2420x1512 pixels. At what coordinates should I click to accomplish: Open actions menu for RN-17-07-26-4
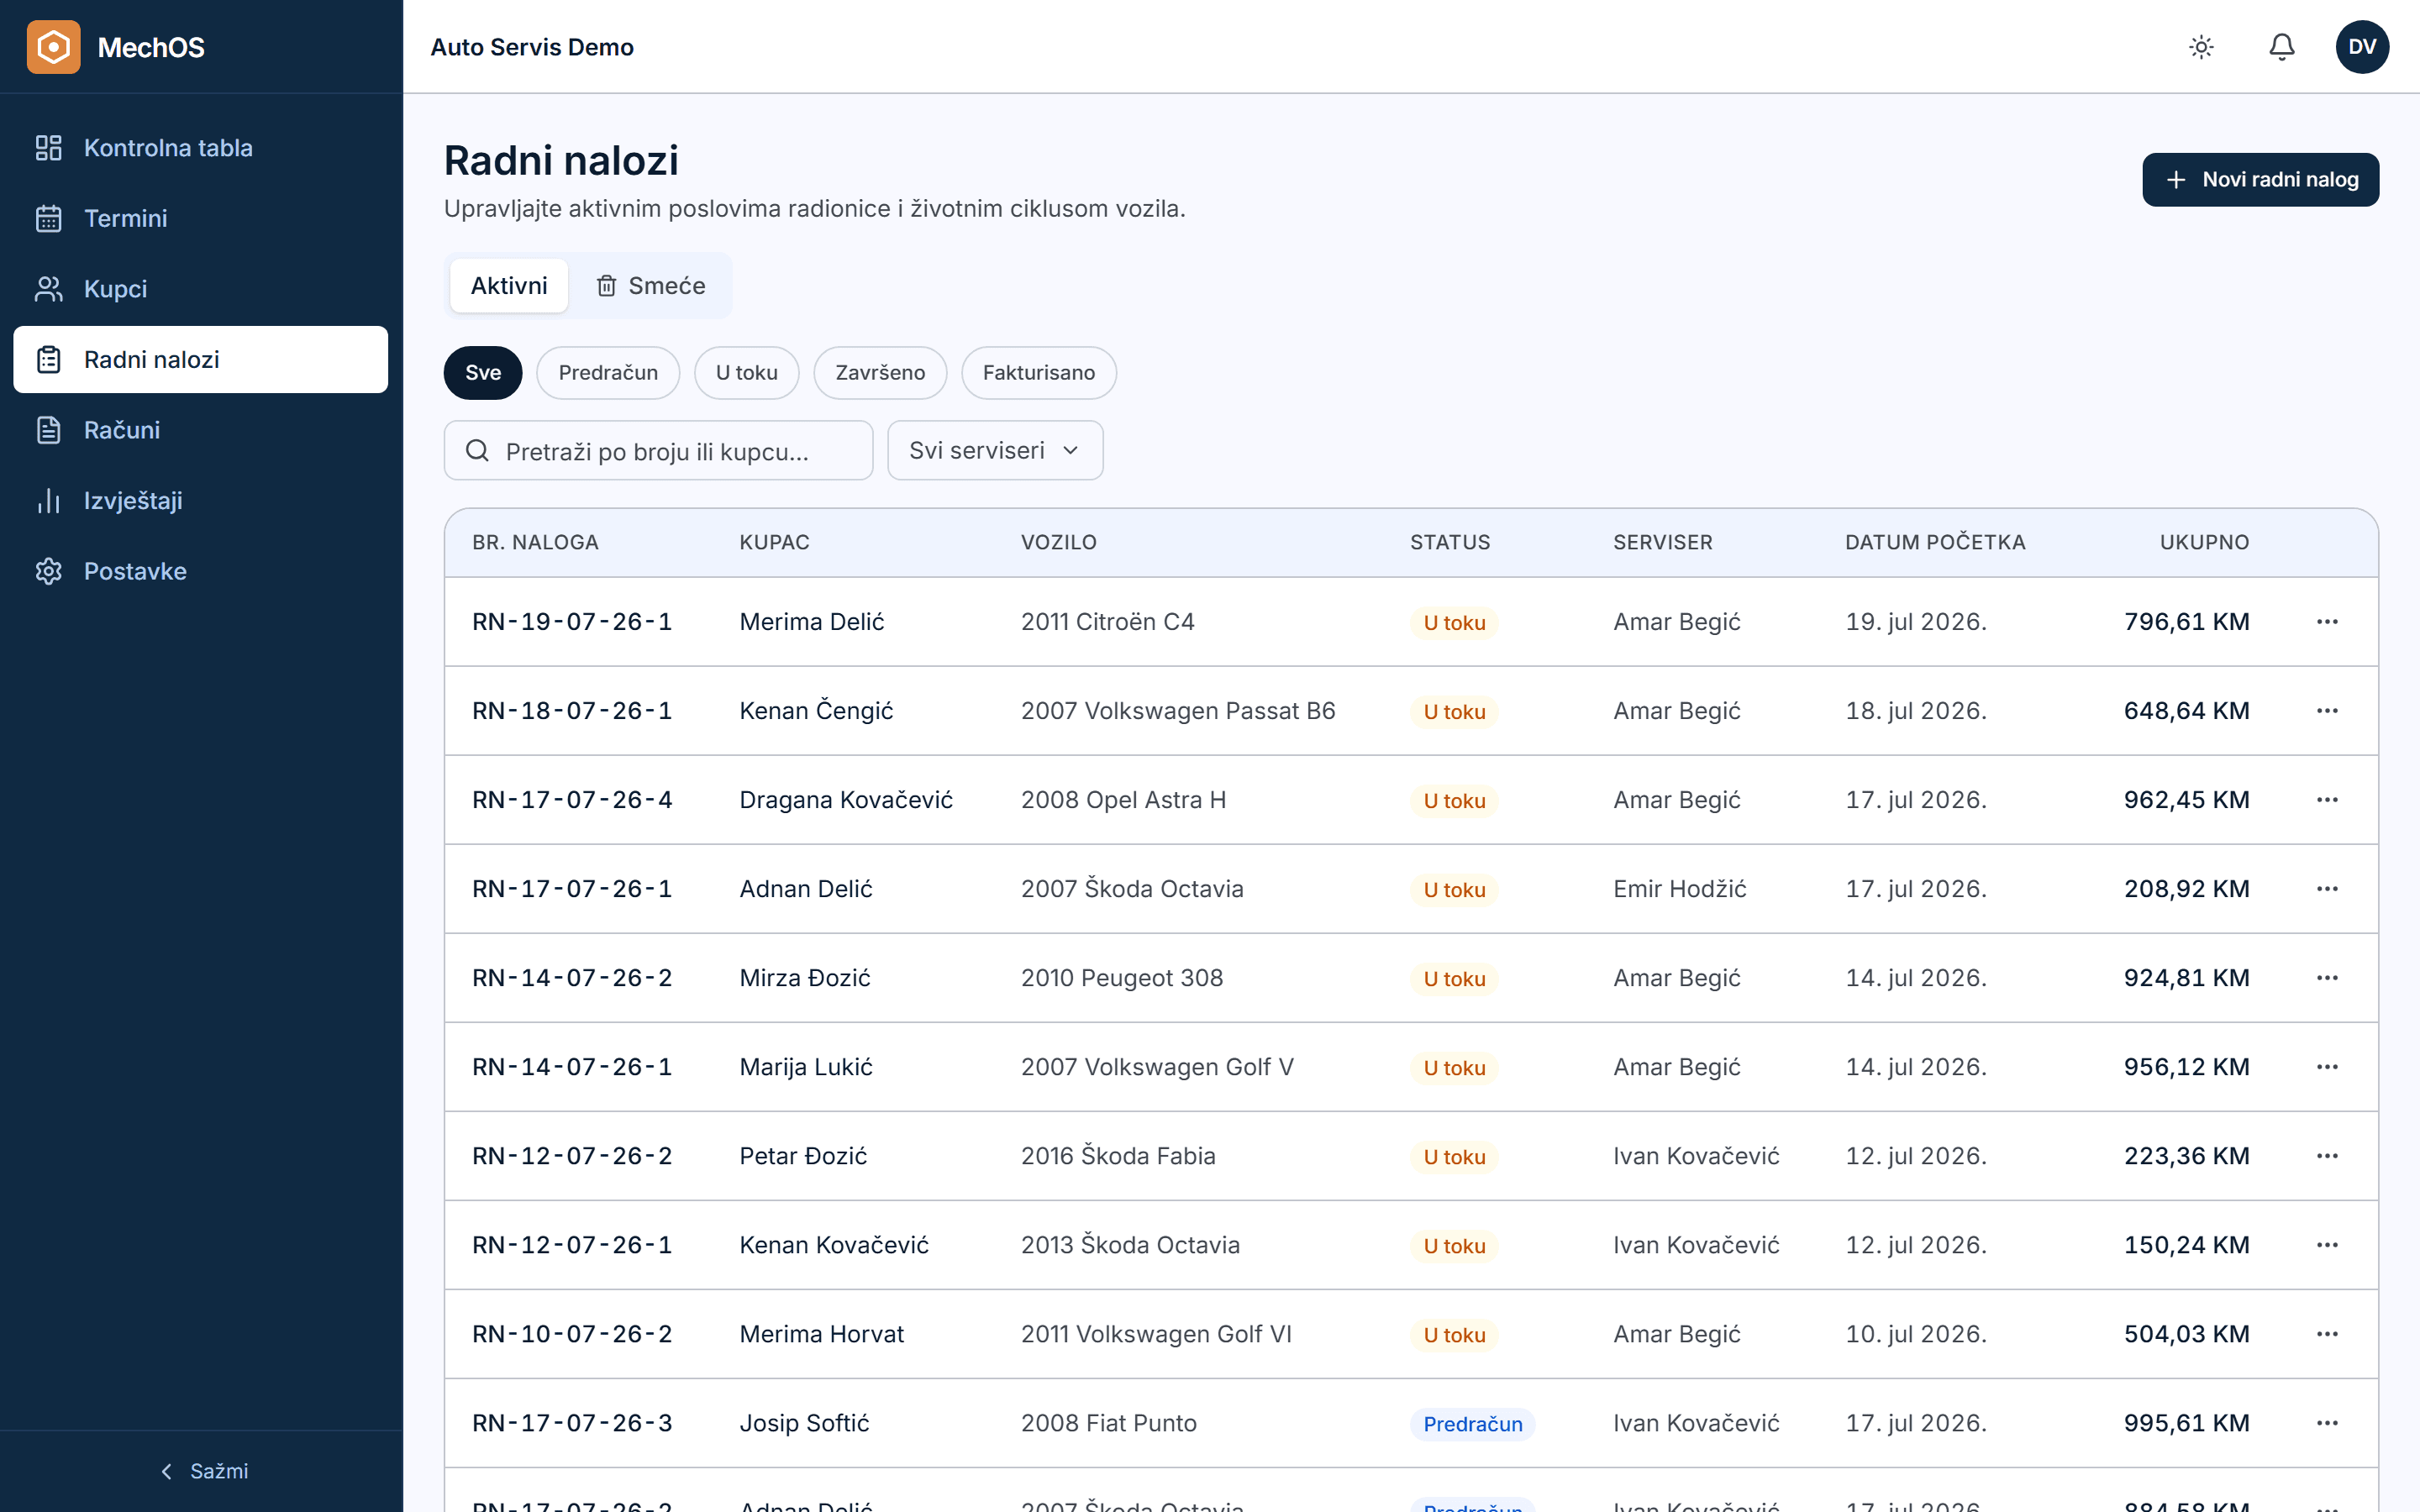[x=2327, y=800]
